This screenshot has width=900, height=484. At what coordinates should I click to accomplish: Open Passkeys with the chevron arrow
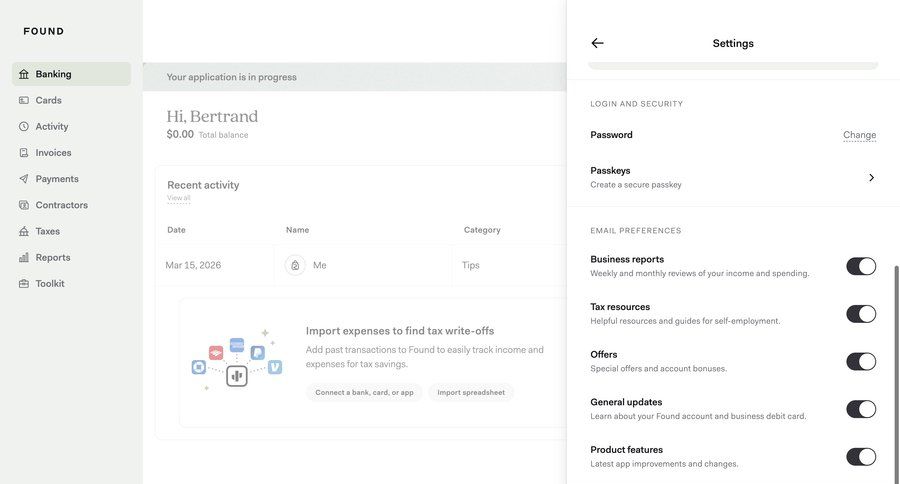click(871, 177)
